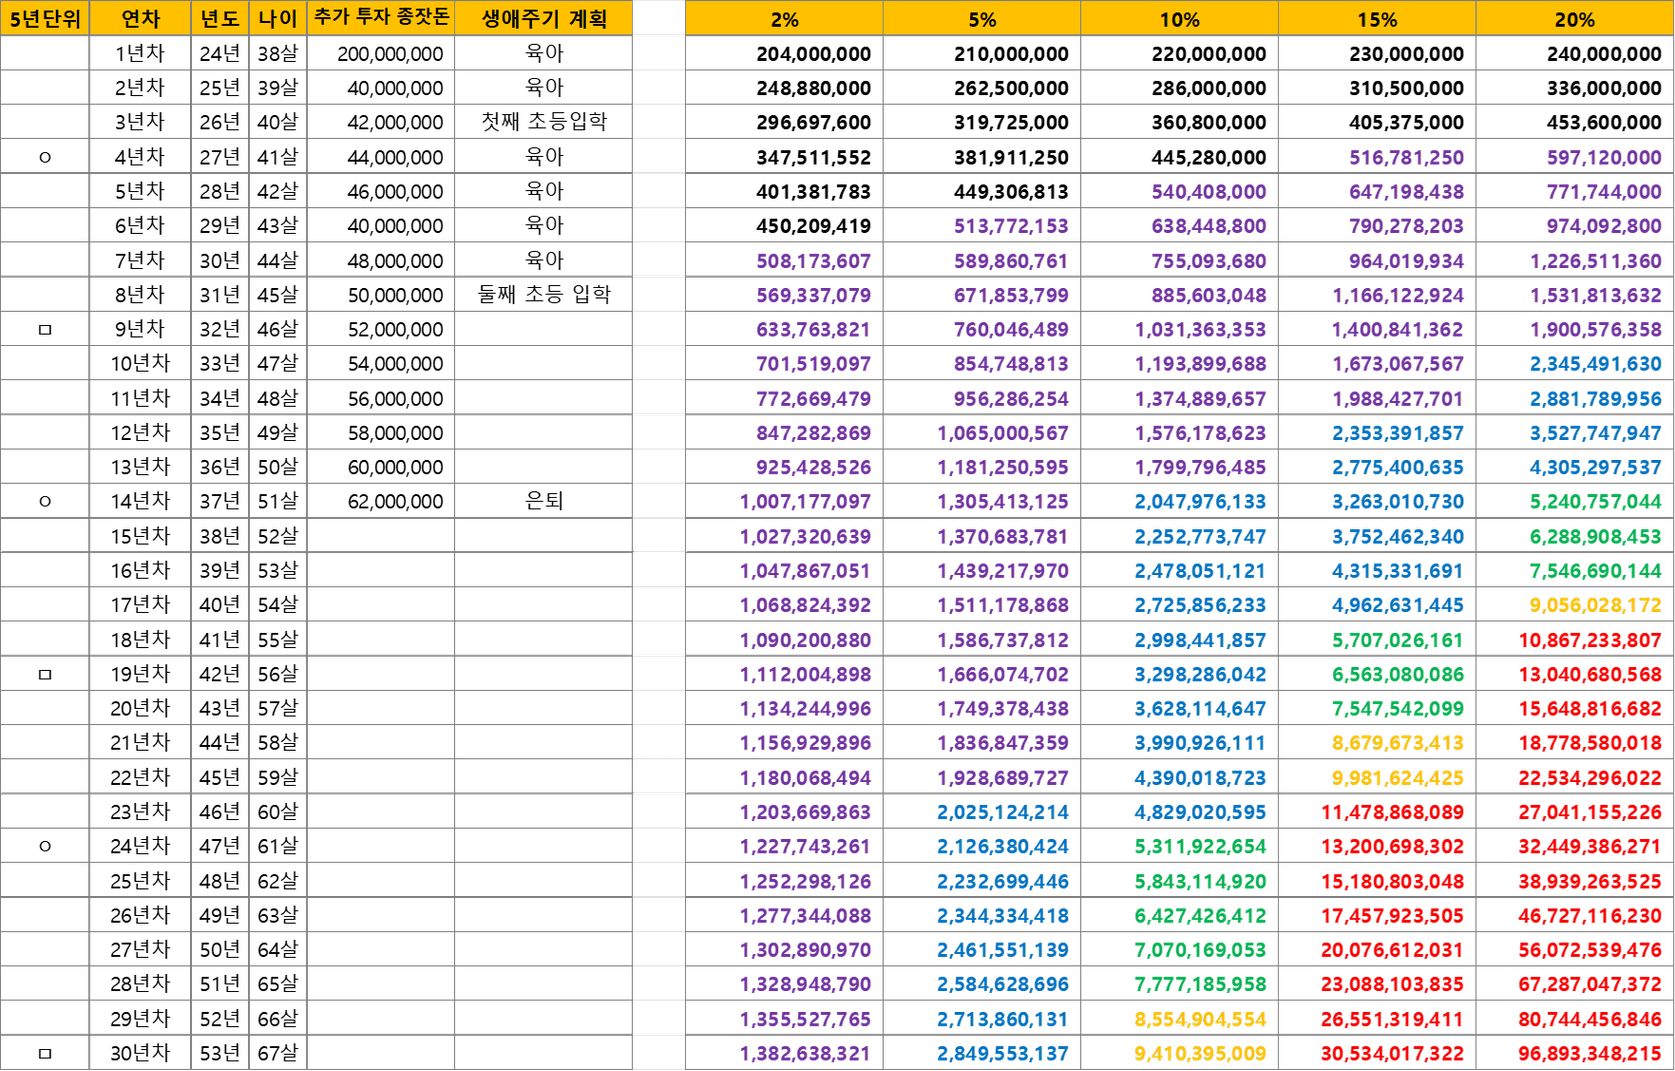Select the value 5,240,757,044
Viewport: 1675px width, 1071px height.
pos(1595,502)
